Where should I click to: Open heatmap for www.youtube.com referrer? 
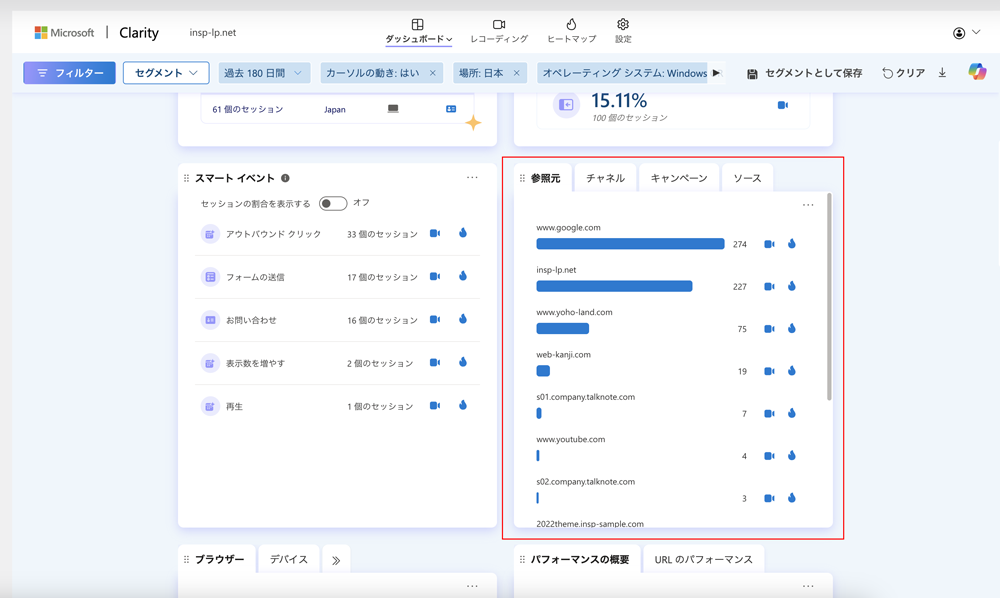point(791,455)
